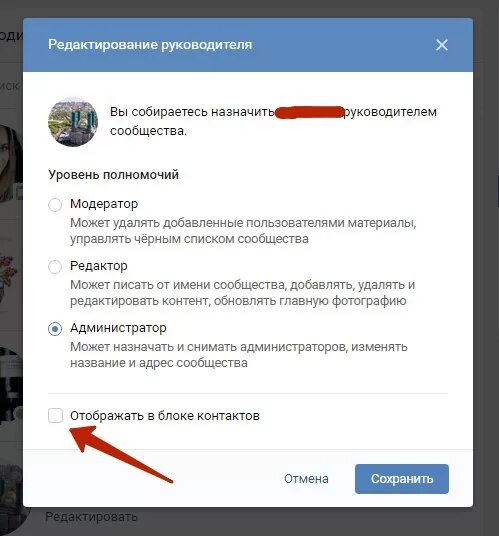Click the moderator permissions description text

243,231
